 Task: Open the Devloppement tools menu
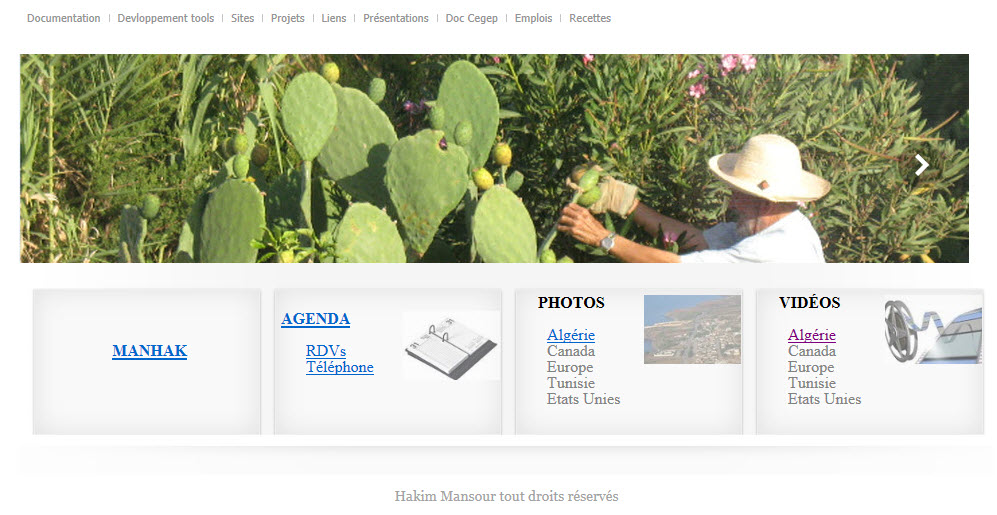click(166, 18)
